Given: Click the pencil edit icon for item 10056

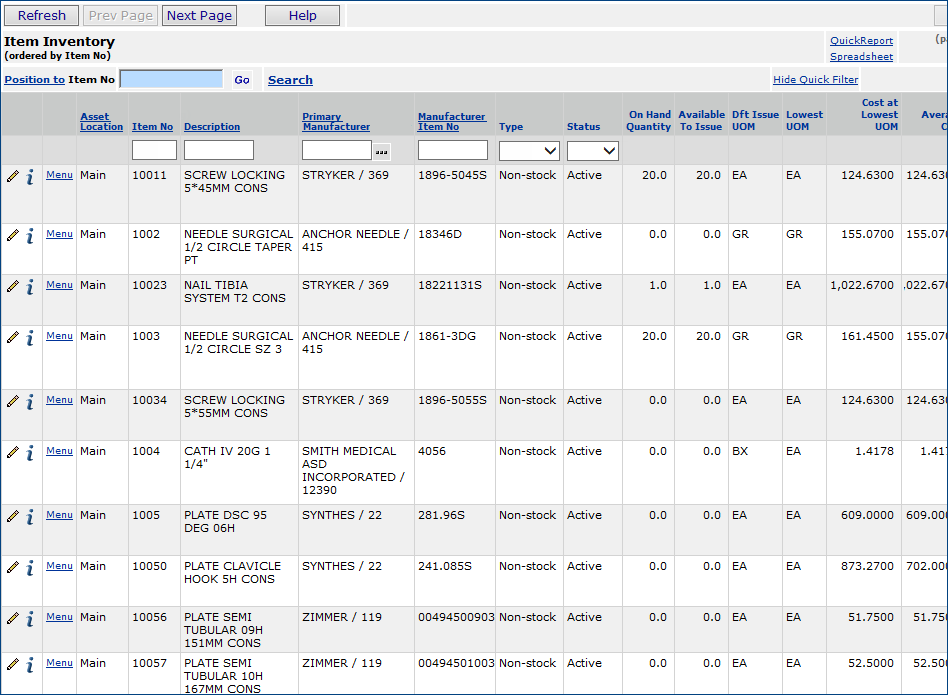Looking at the screenshot, I should pyautogui.click(x=12, y=618).
